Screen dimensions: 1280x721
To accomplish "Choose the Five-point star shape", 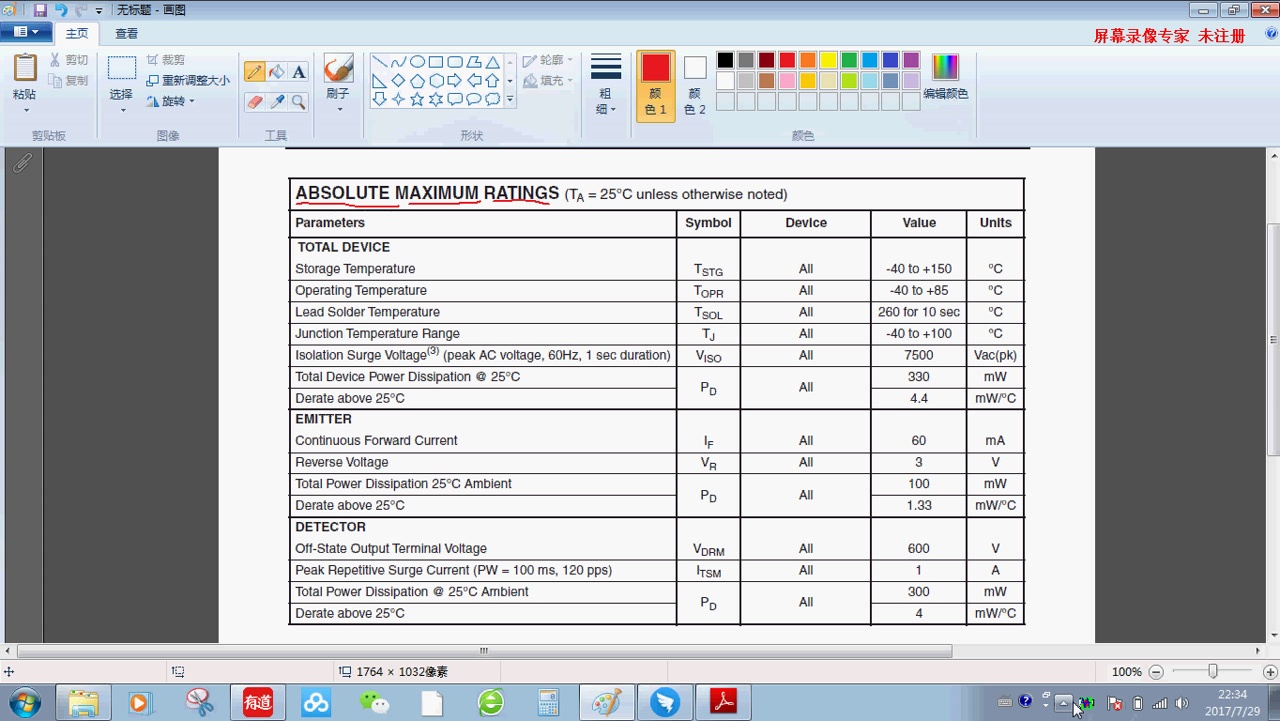I will [417, 99].
